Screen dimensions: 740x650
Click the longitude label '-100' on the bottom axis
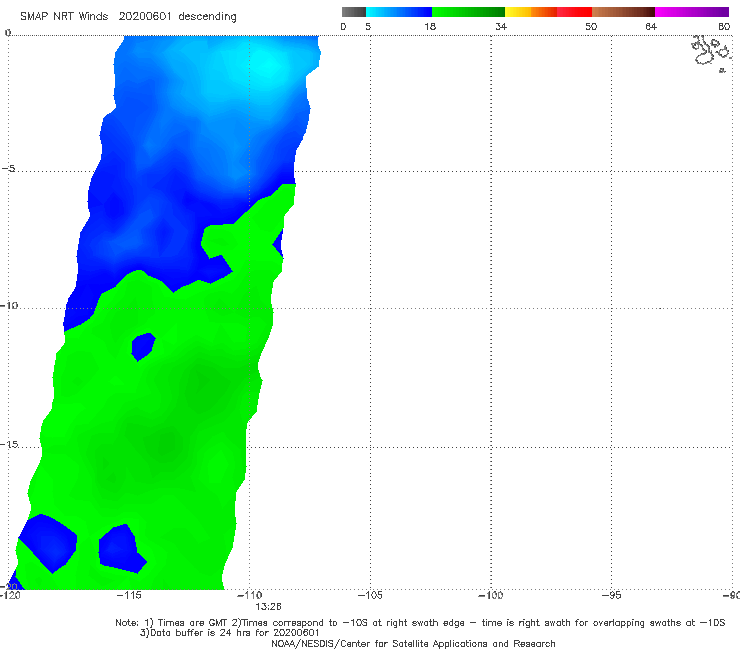pyautogui.click(x=491, y=595)
